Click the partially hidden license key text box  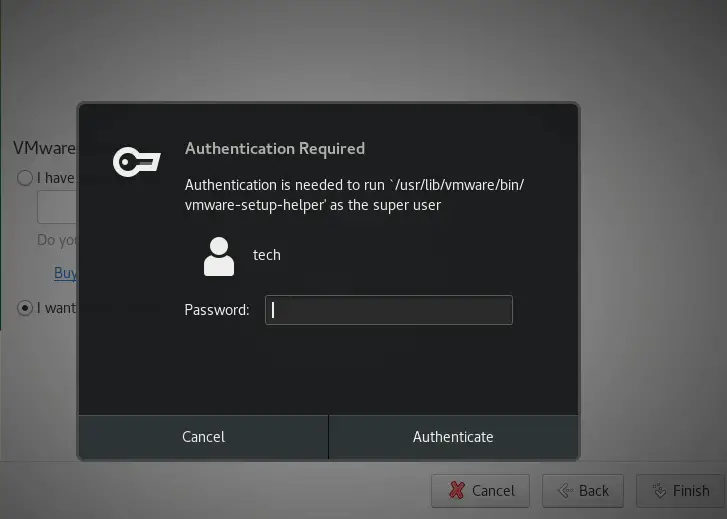[x=57, y=207]
